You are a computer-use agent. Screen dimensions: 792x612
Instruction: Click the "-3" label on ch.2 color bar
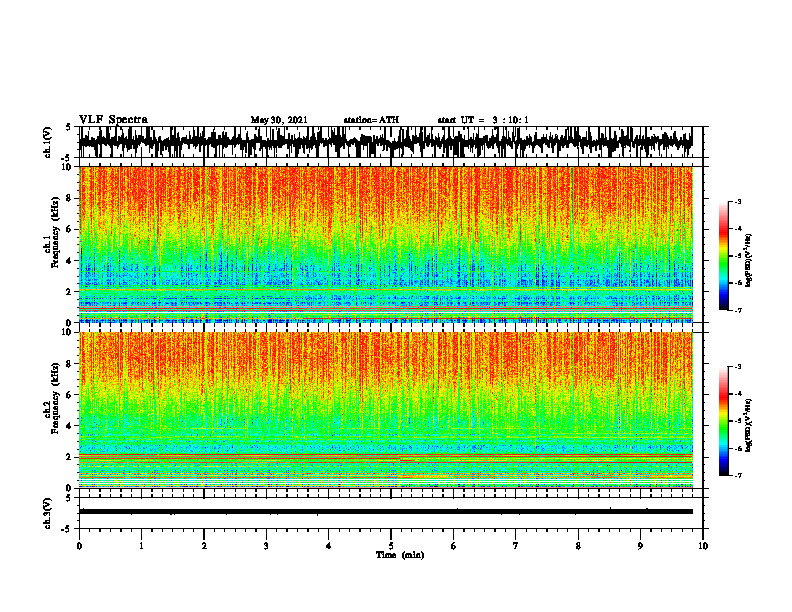pos(738,367)
